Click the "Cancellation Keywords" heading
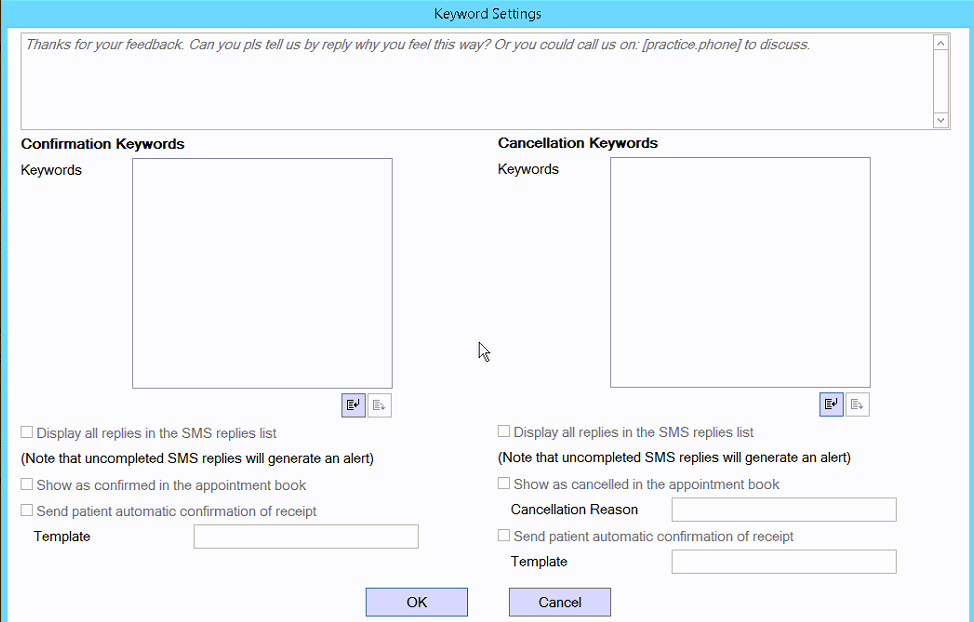Viewport: 974px width, 622px height. point(578,143)
